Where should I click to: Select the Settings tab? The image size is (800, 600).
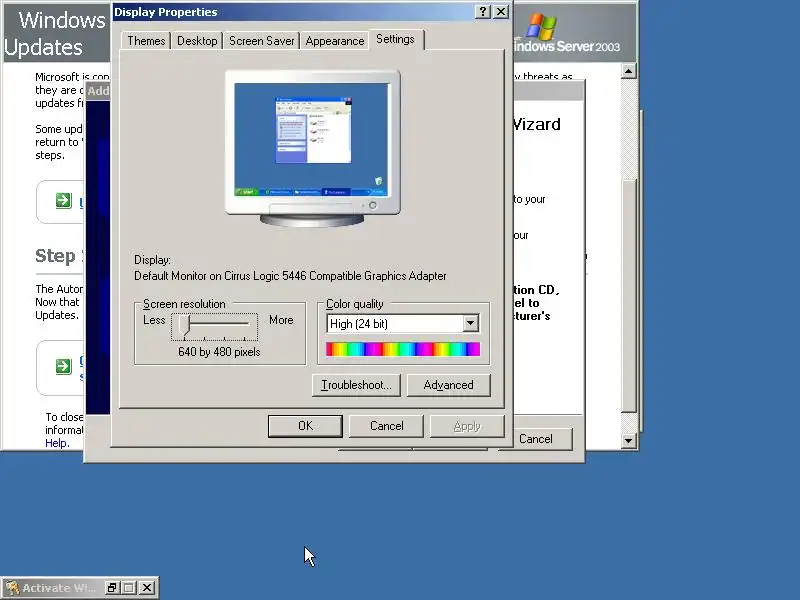point(395,39)
